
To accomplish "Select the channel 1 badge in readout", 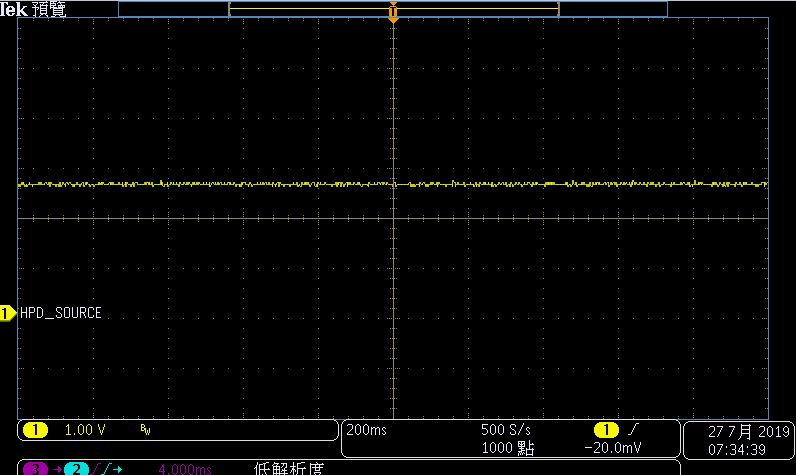I will (x=35, y=430).
